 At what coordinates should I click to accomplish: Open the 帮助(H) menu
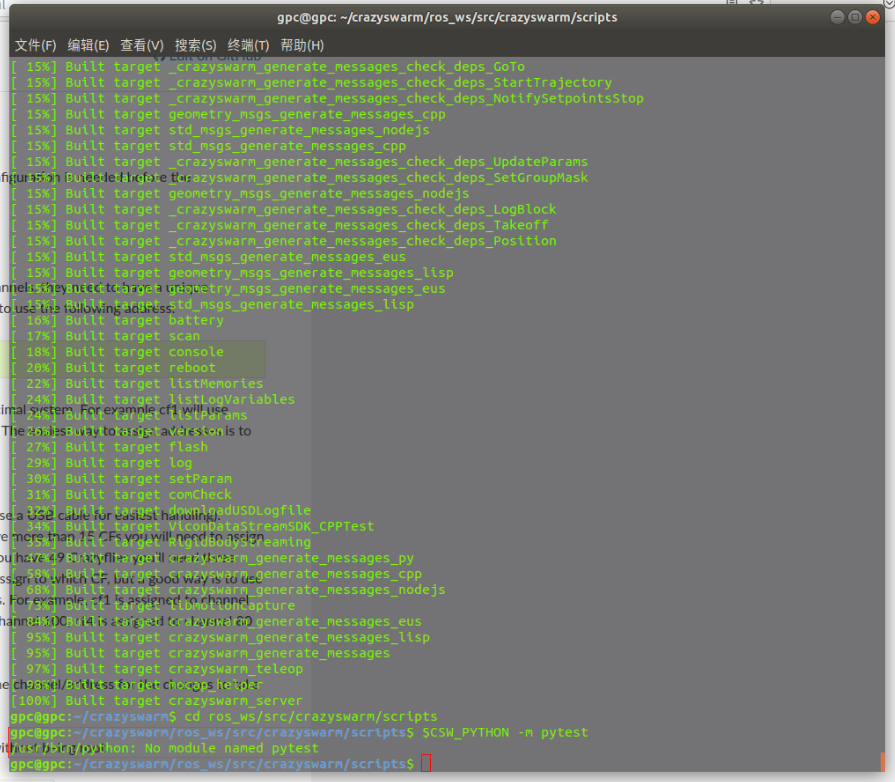(302, 45)
